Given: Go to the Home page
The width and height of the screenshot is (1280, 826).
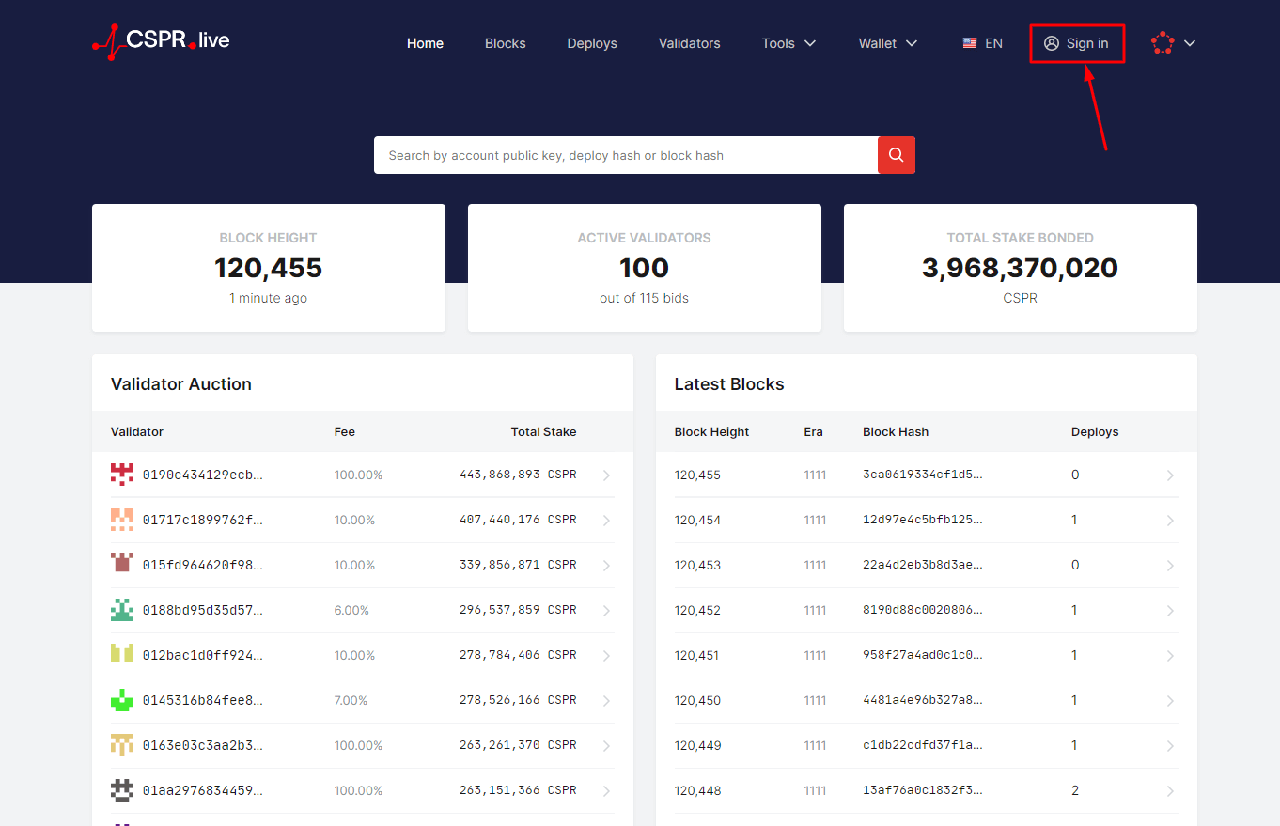Looking at the screenshot, I should click(425, 43).
